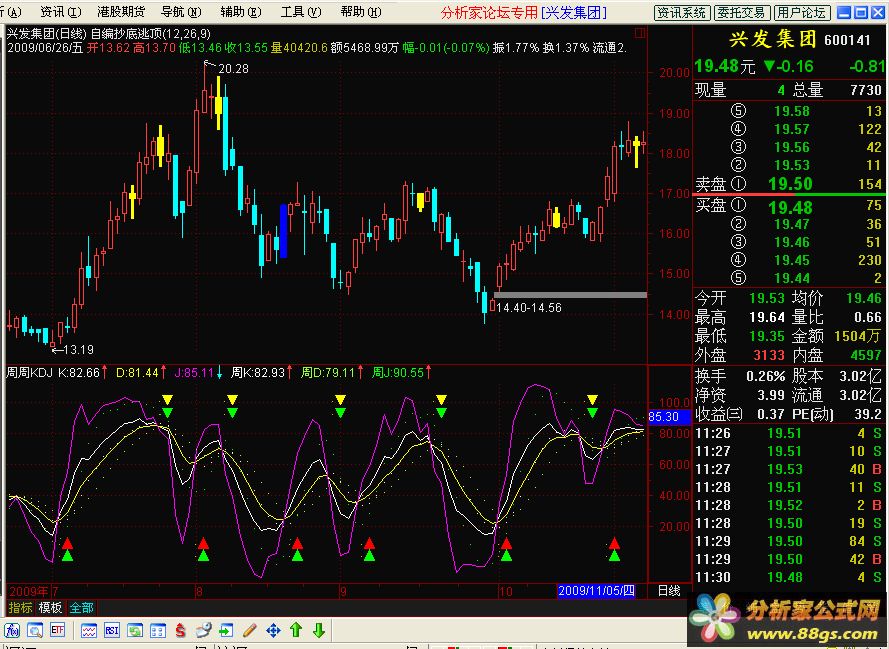
Task: Select buy level ④ price 19.45
Action: (x=791, y=260)
